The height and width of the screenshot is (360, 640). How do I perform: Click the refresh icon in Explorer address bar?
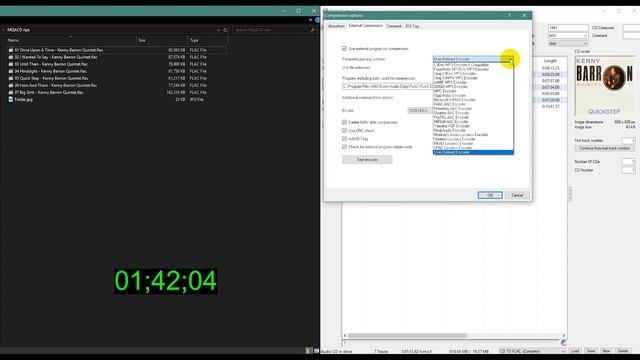(225, 30)
